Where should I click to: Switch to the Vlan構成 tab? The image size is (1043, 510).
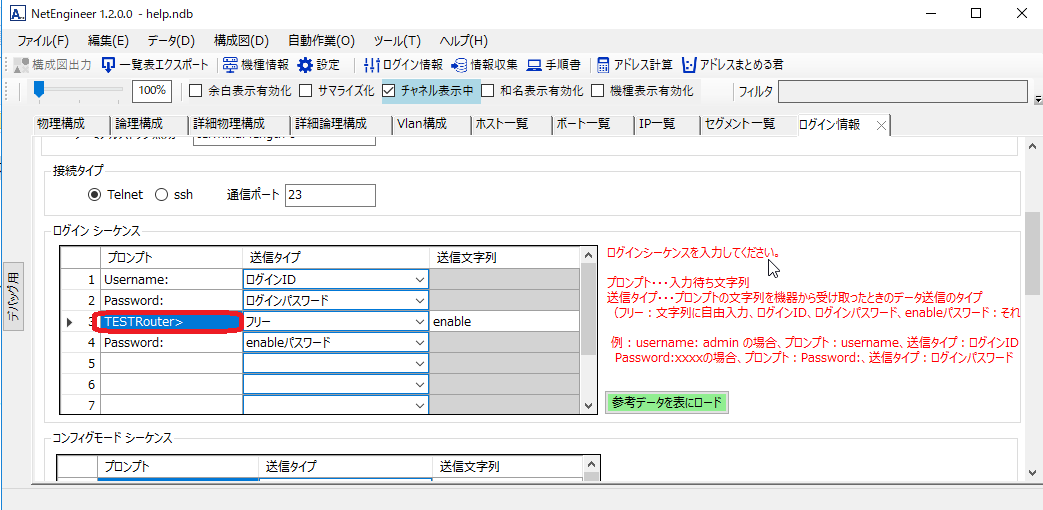[x=421, y=124]
